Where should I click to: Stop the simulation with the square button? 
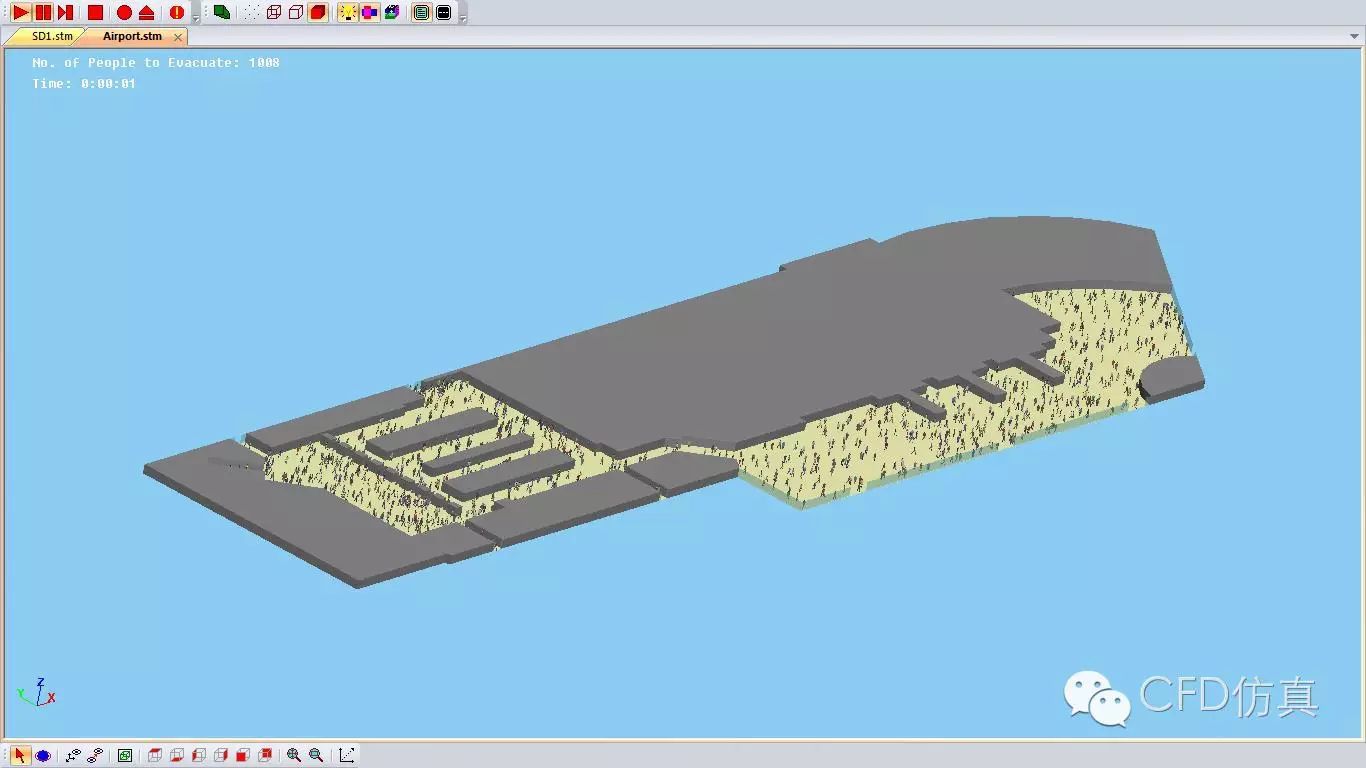(95, 12)
